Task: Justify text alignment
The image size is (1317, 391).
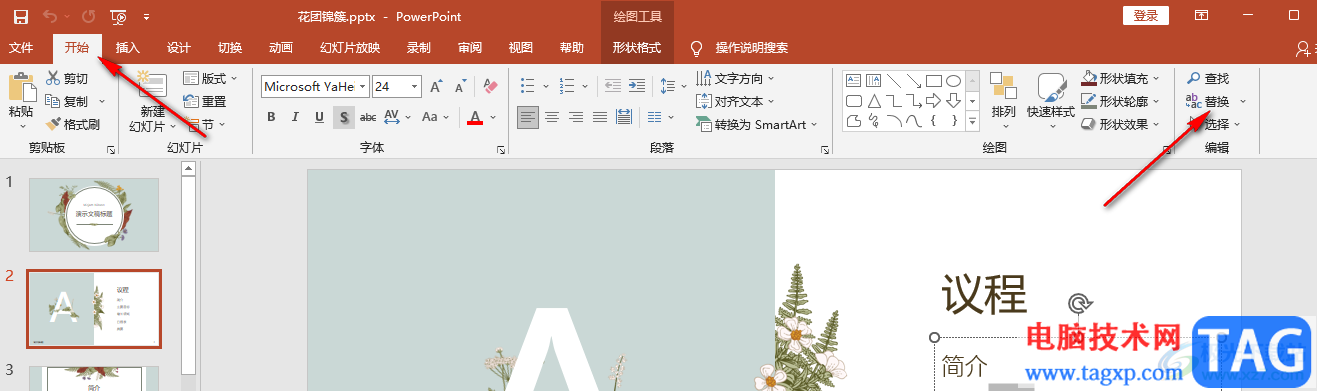Action: pos(600,117)
